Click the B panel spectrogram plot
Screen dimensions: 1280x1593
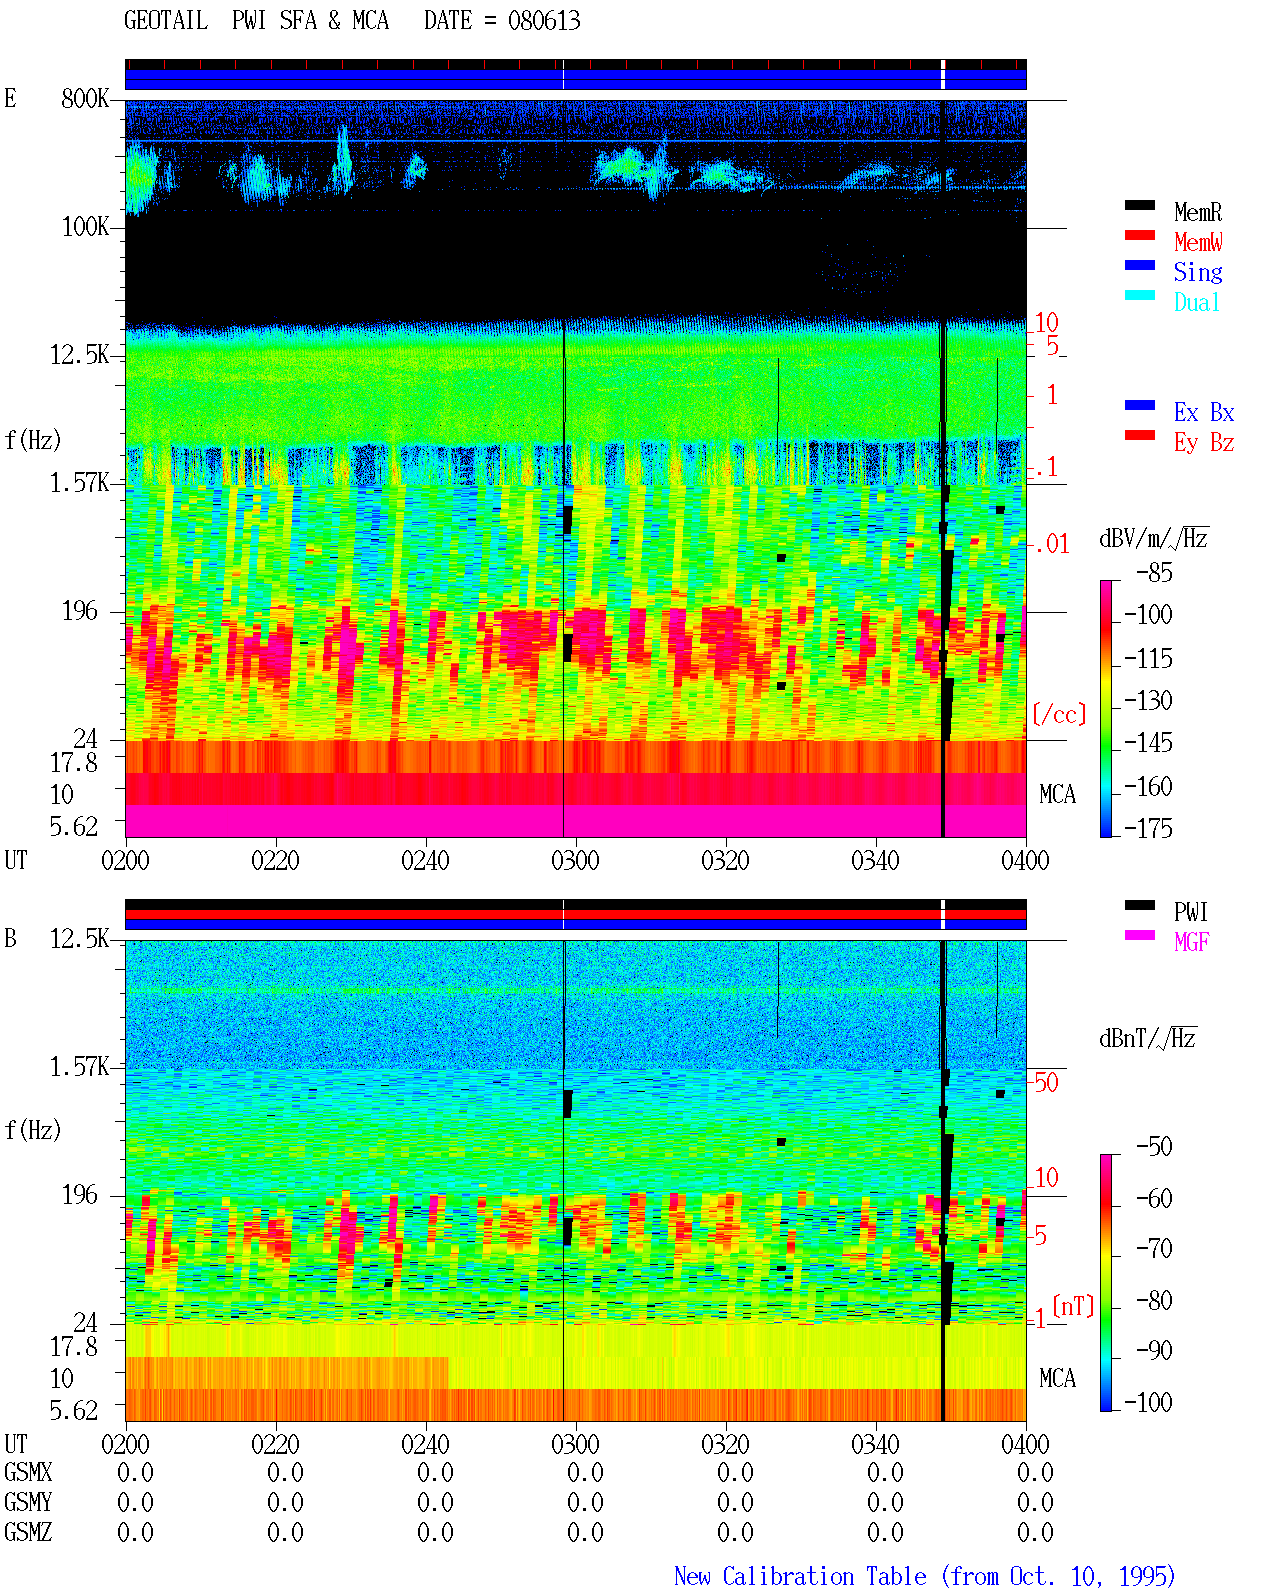(x=575, y=1181)
